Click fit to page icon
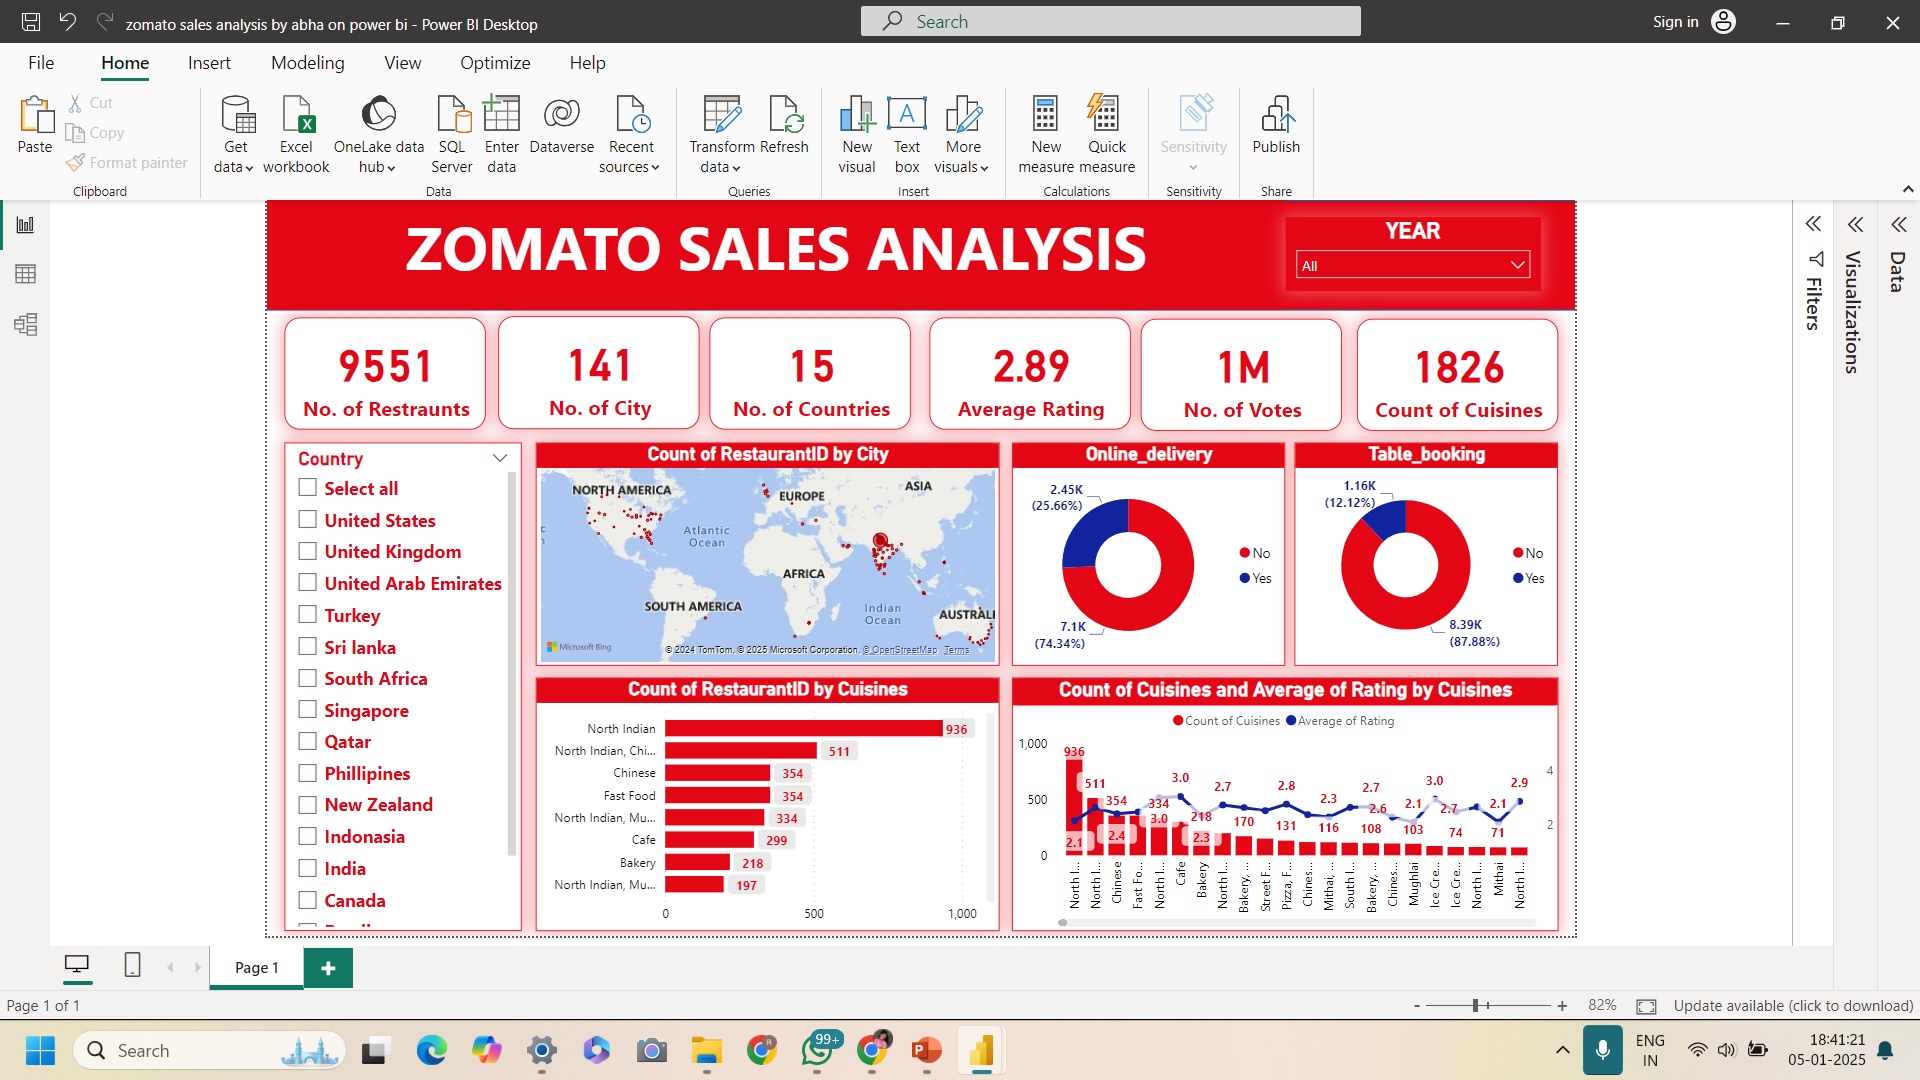Viewport: 1920px width, 1080px height. pos(1646,1006)
